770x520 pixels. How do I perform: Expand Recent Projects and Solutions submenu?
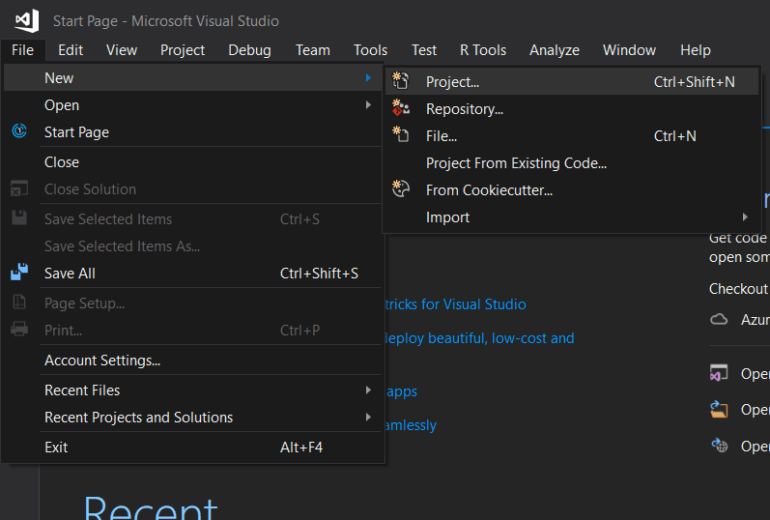click(x=369, y=417)
